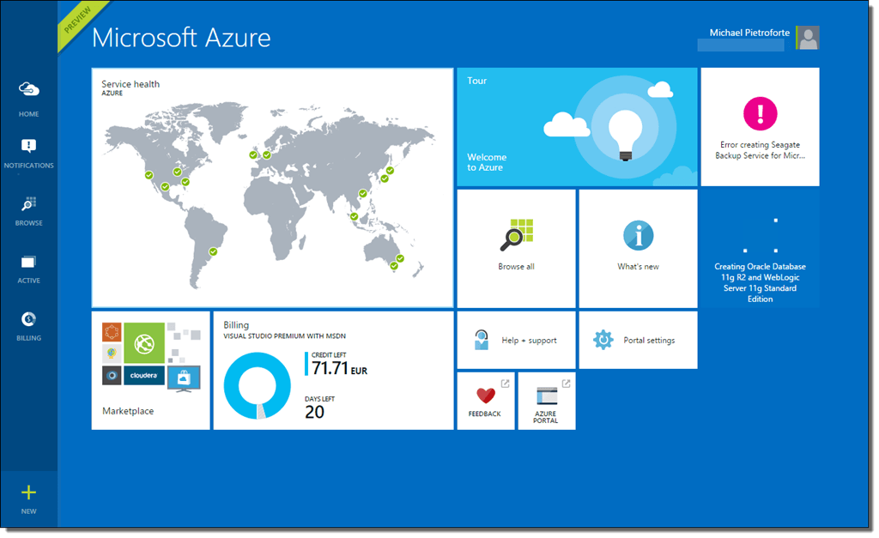Image resolution: width=879 pixels, height=538 pixels.
Task: Click Browse all magnifier grid icon
Action: [x=516, y=235]
